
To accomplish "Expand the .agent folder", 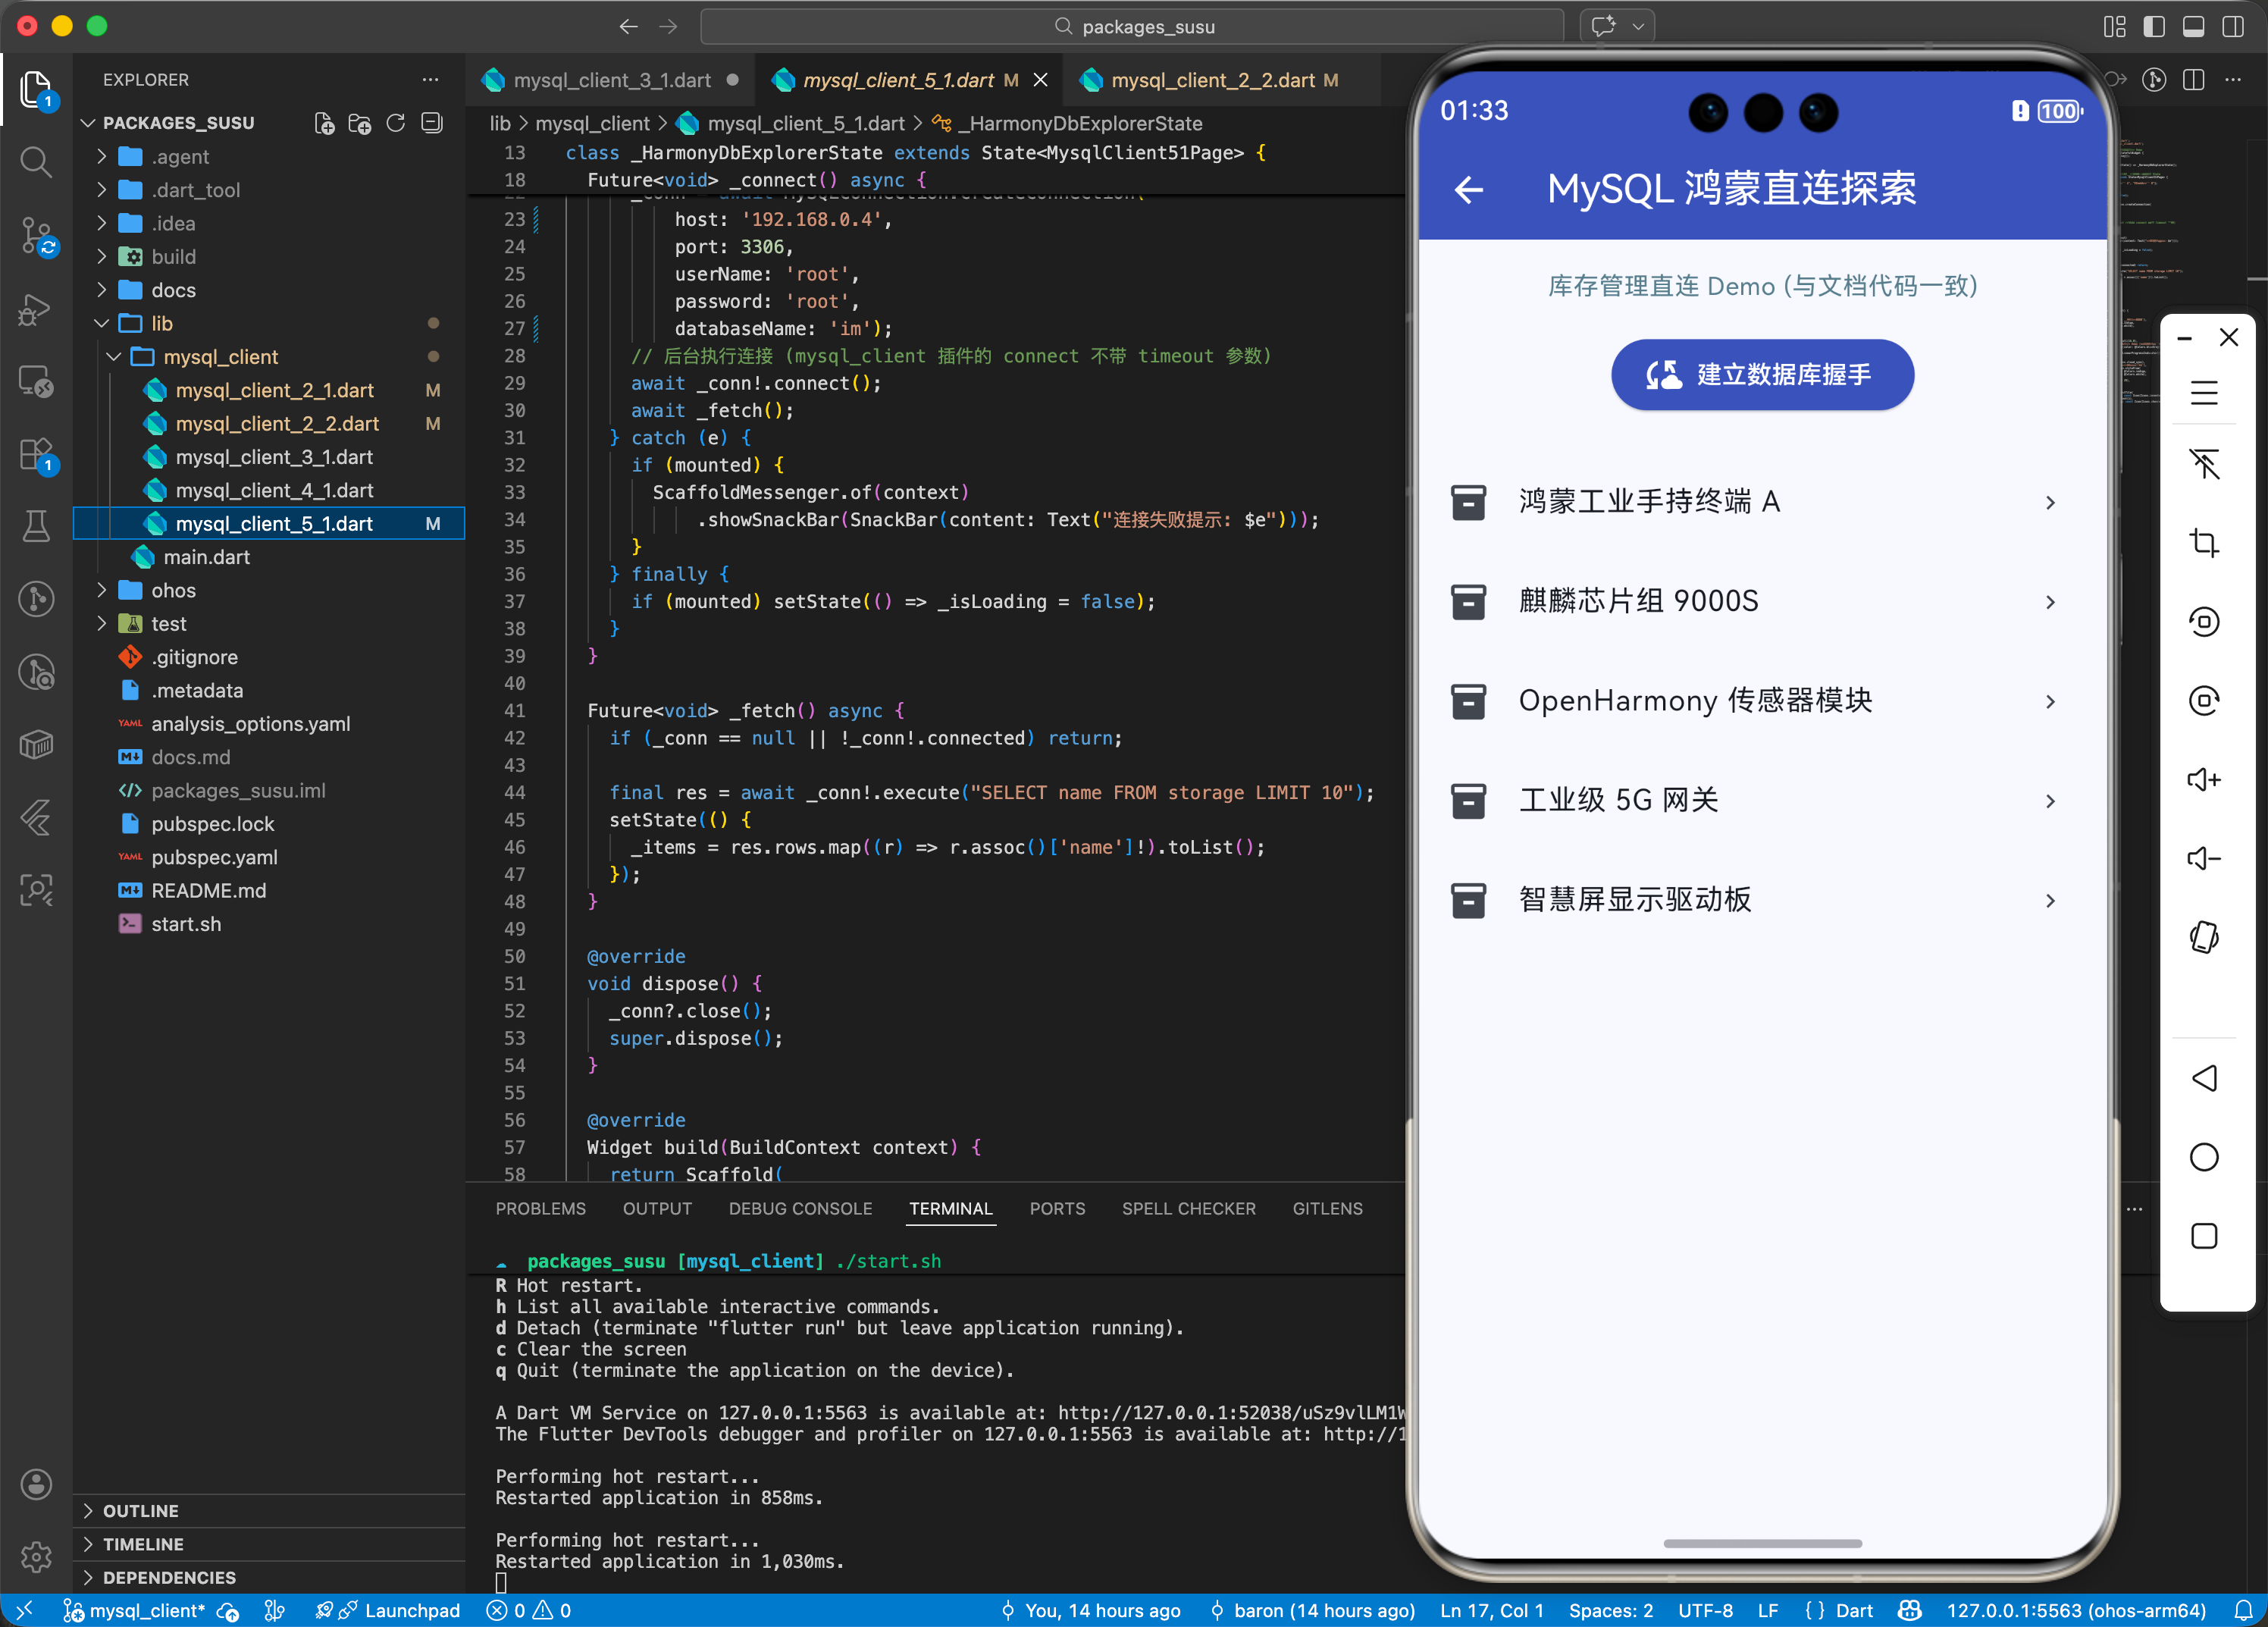I will (x=270, y=157).
